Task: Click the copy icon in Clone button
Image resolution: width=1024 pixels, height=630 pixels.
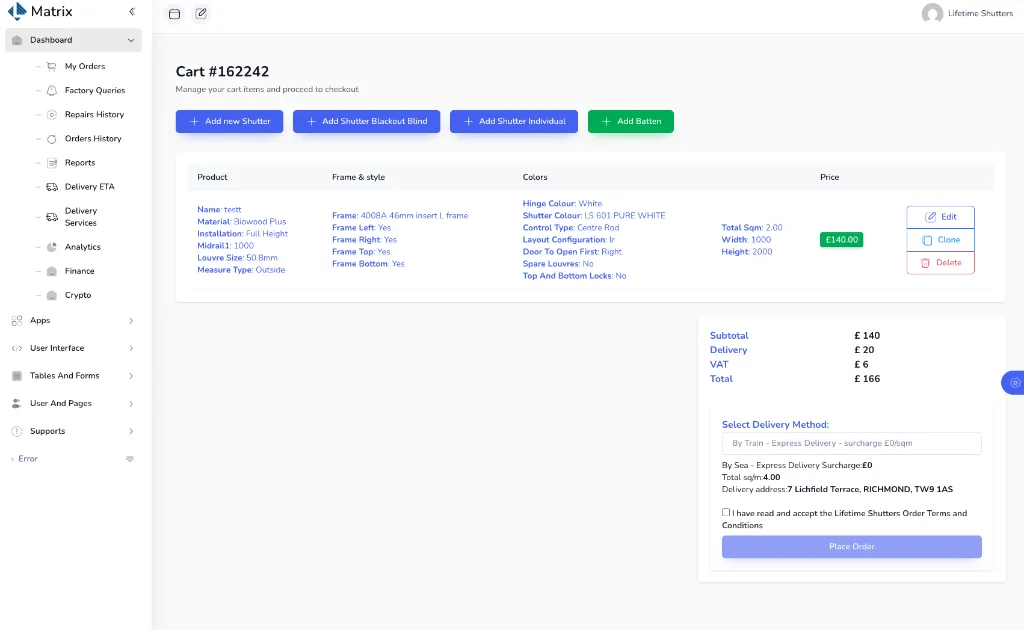Action: [x=927, y=240]
